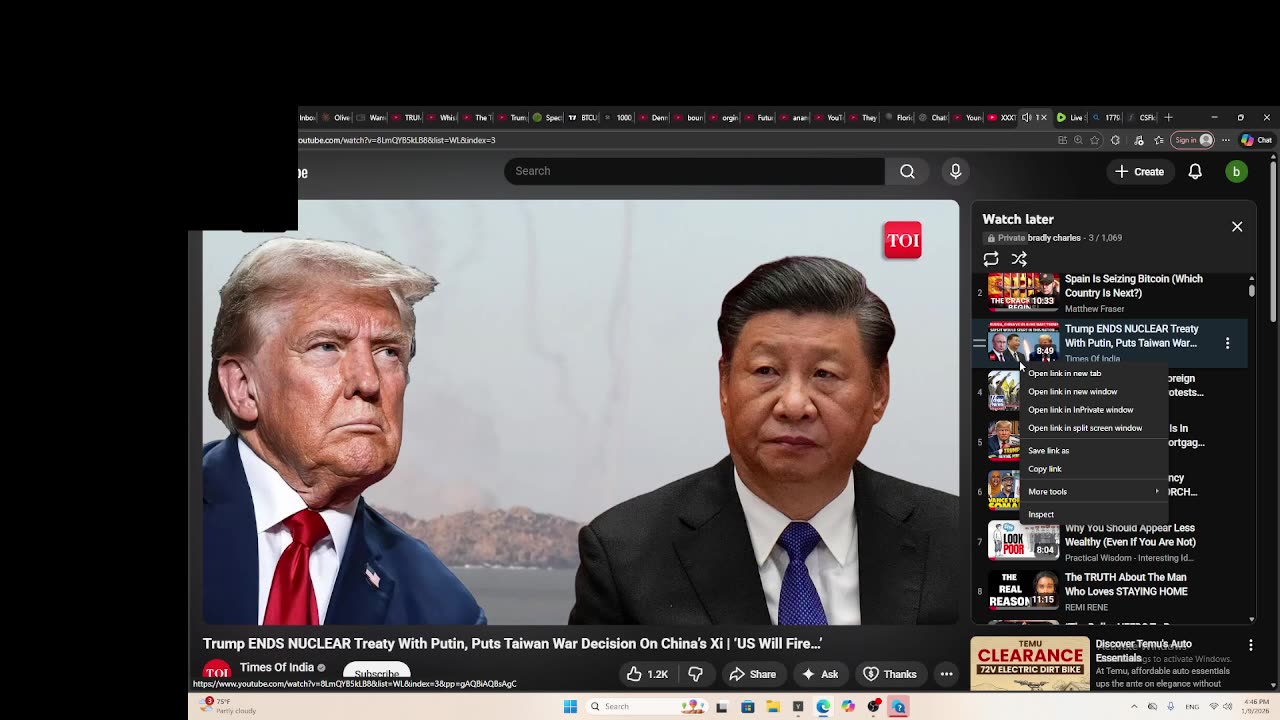
Task: Play The TRUTH About The Man video
Action: (x=1126, y=584)
